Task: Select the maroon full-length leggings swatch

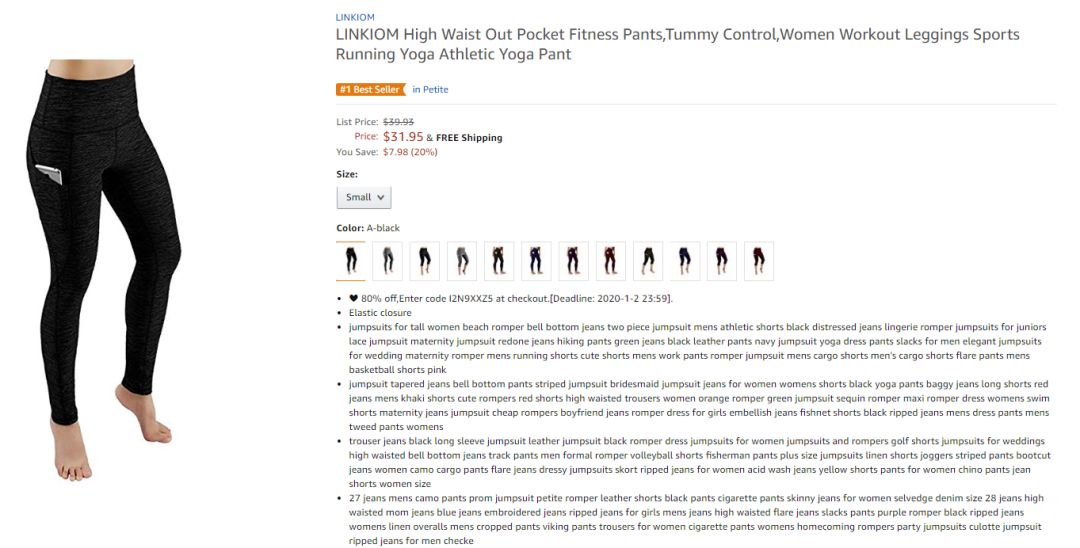Action: [x=610, y=261]
